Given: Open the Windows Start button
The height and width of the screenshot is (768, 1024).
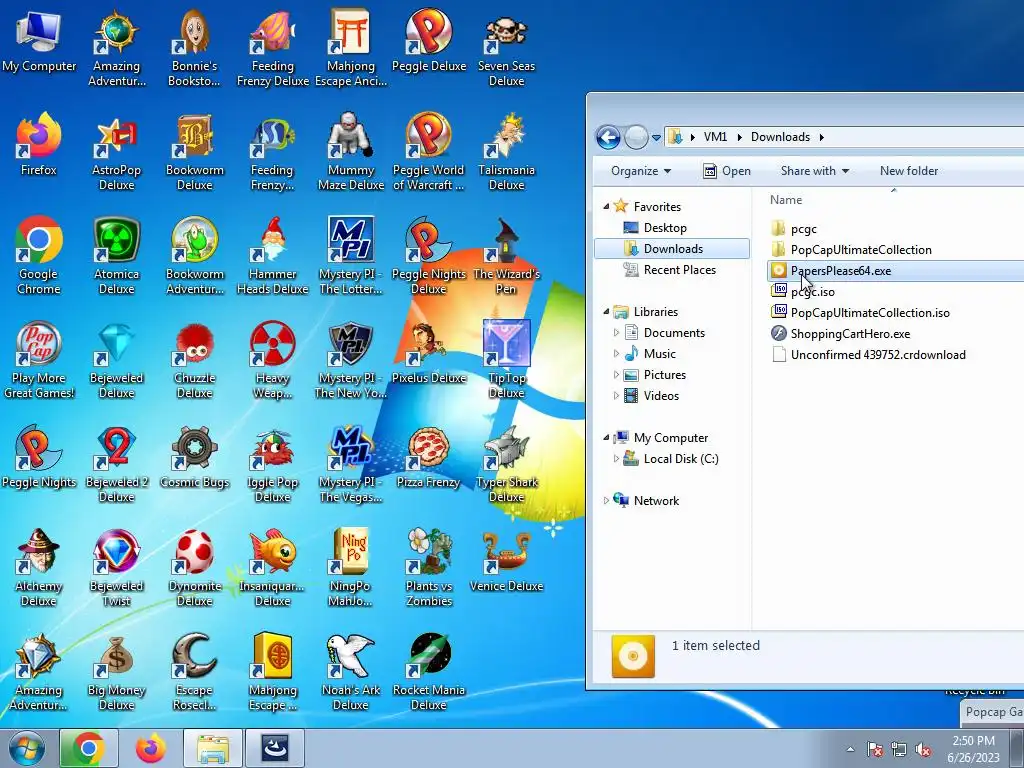Looking at the screenshot, I should (x=27, y=748).
